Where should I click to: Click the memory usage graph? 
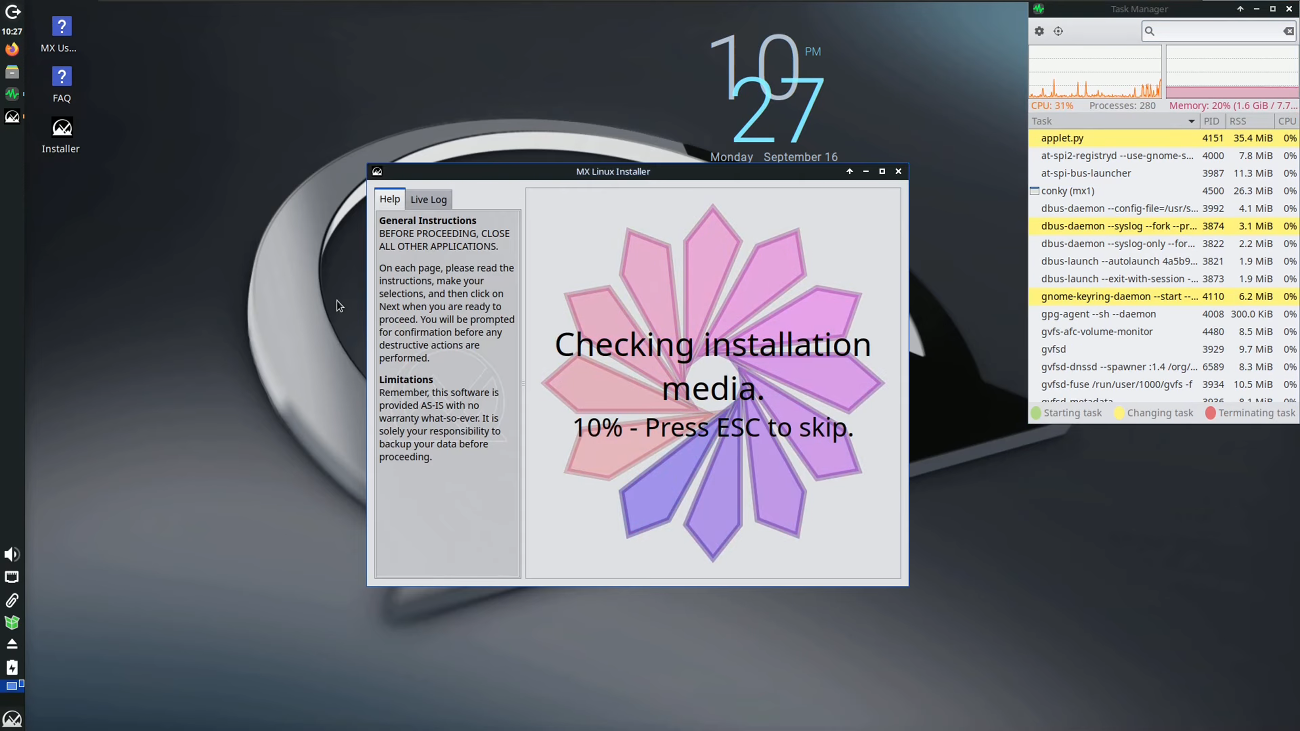1232,72
